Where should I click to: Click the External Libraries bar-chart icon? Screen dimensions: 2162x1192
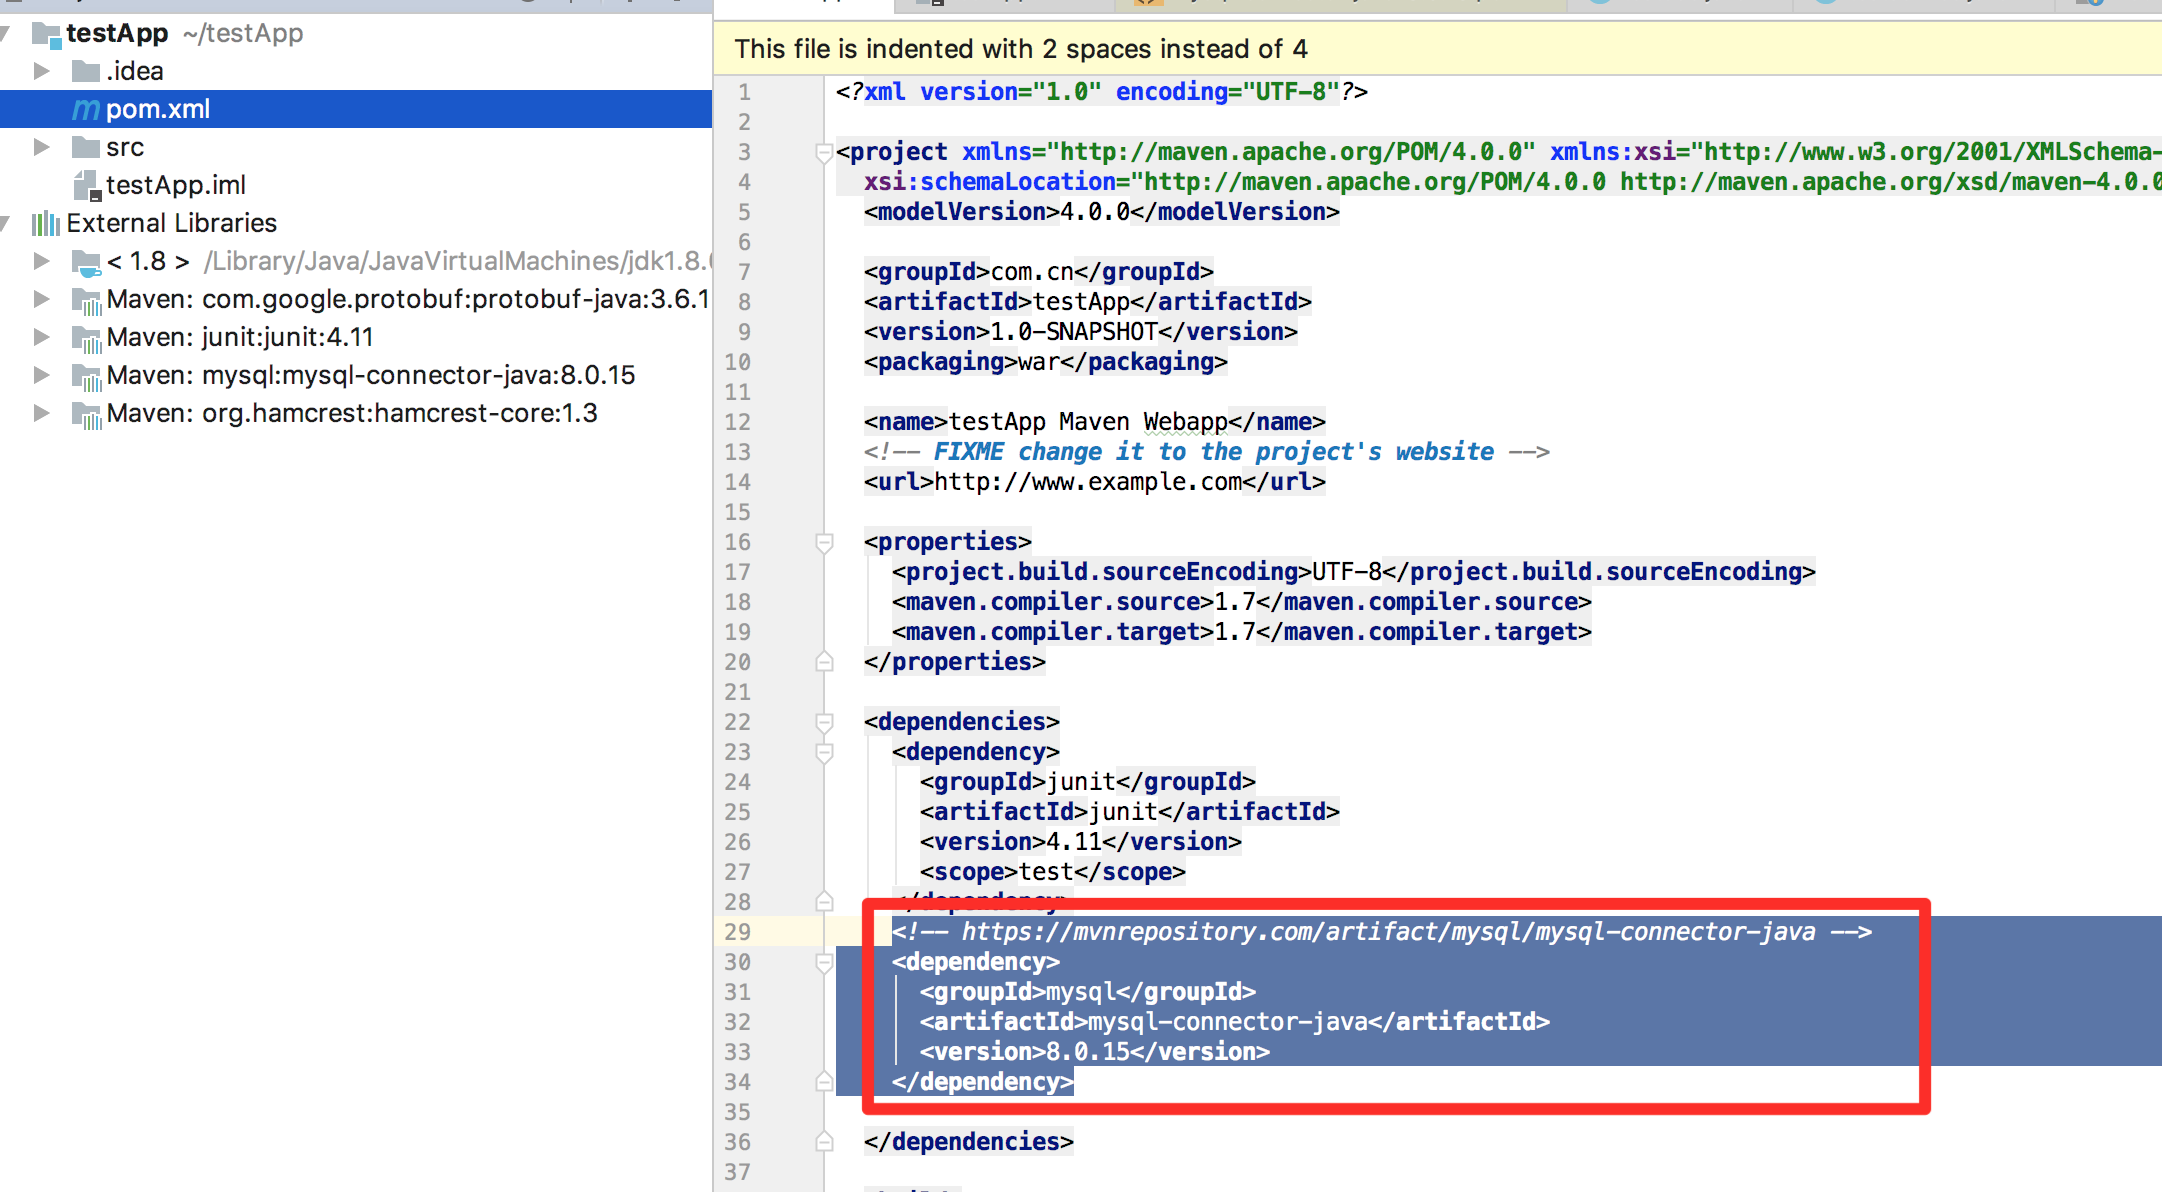click(46, 223)
